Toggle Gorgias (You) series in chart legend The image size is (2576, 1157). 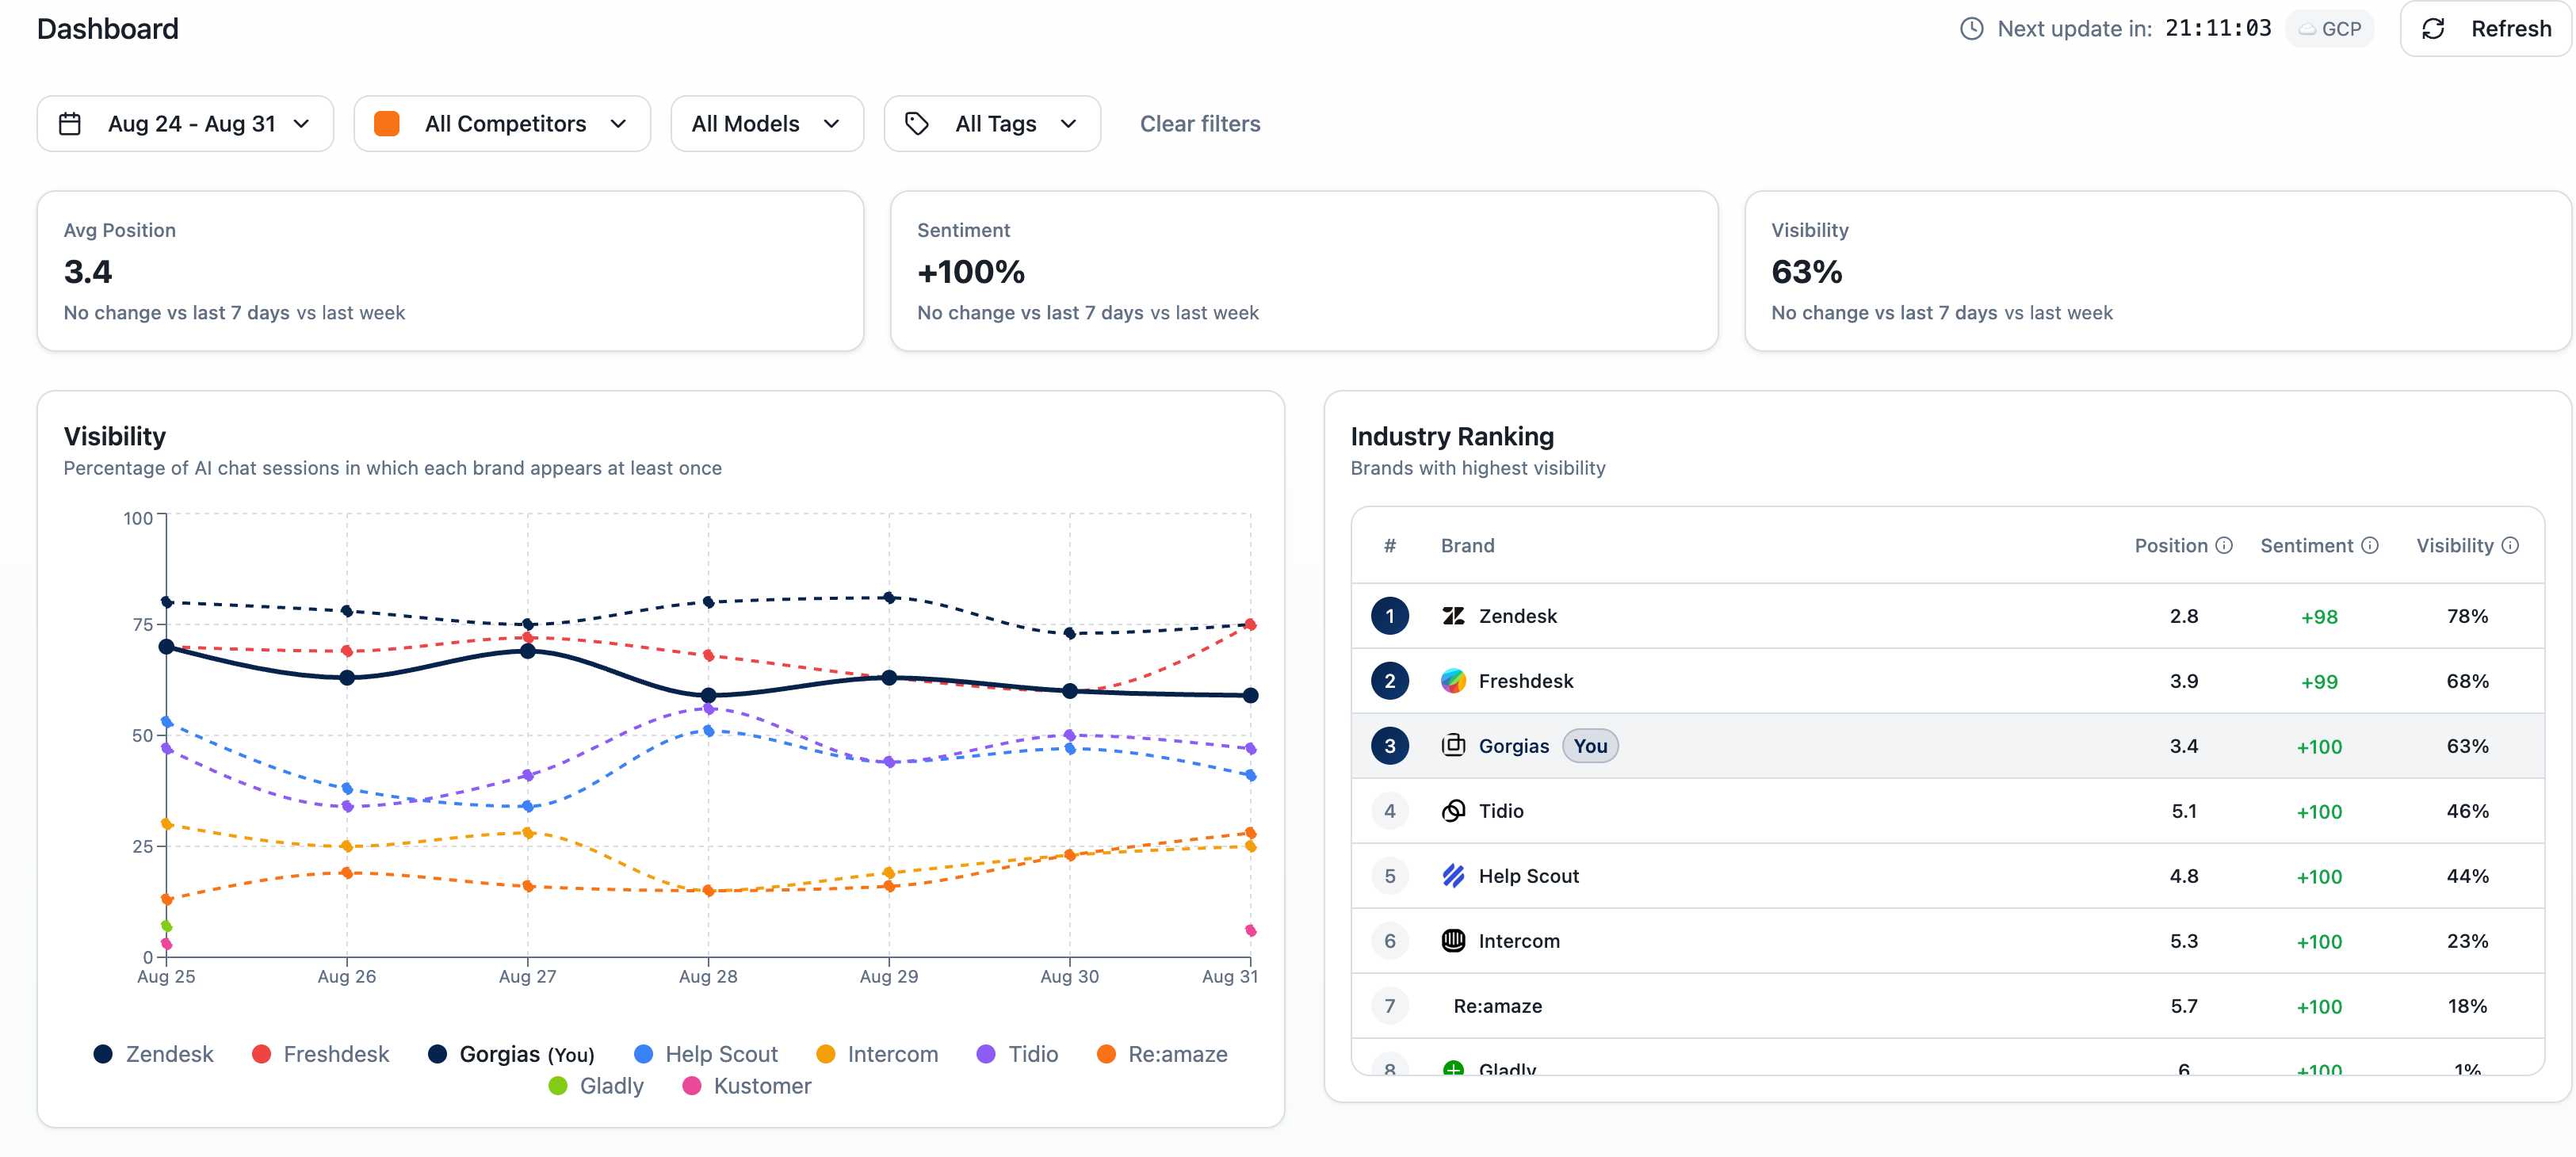tap(511, 1054)
